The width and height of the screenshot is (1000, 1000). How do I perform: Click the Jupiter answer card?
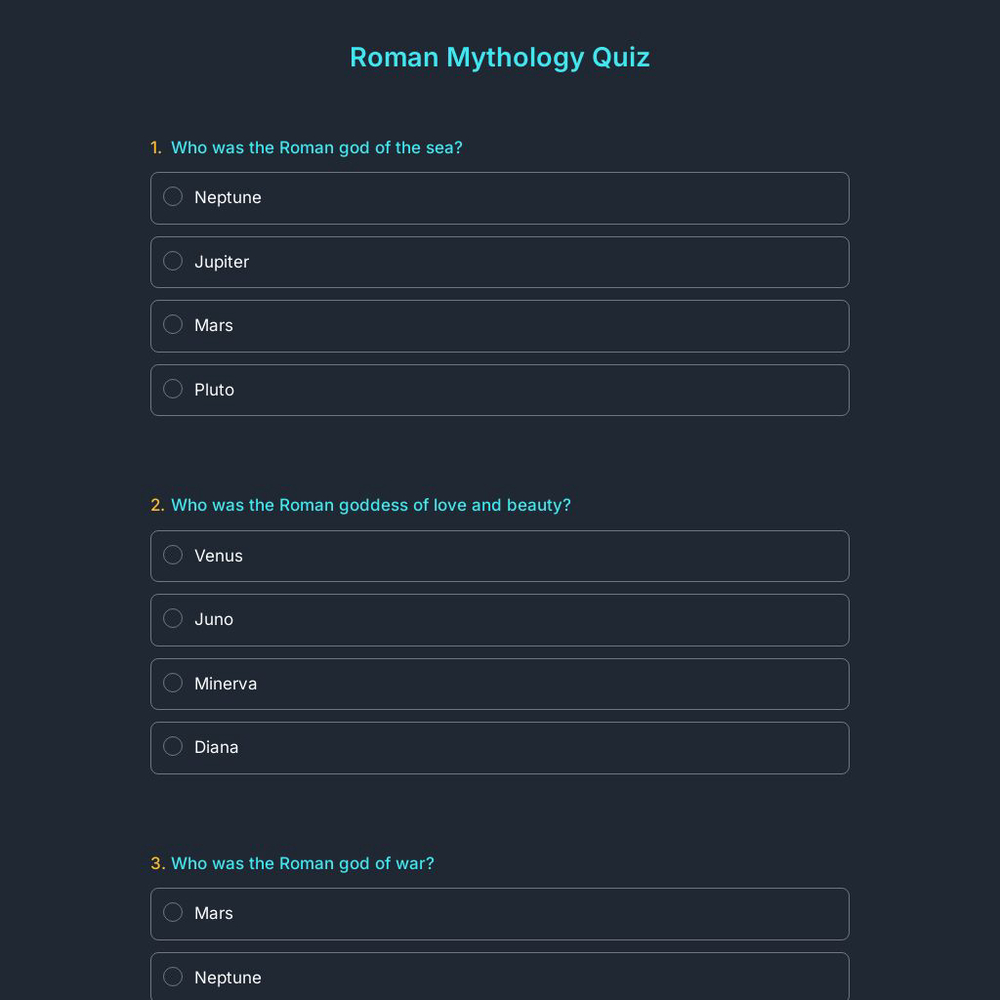click(500, 262)
